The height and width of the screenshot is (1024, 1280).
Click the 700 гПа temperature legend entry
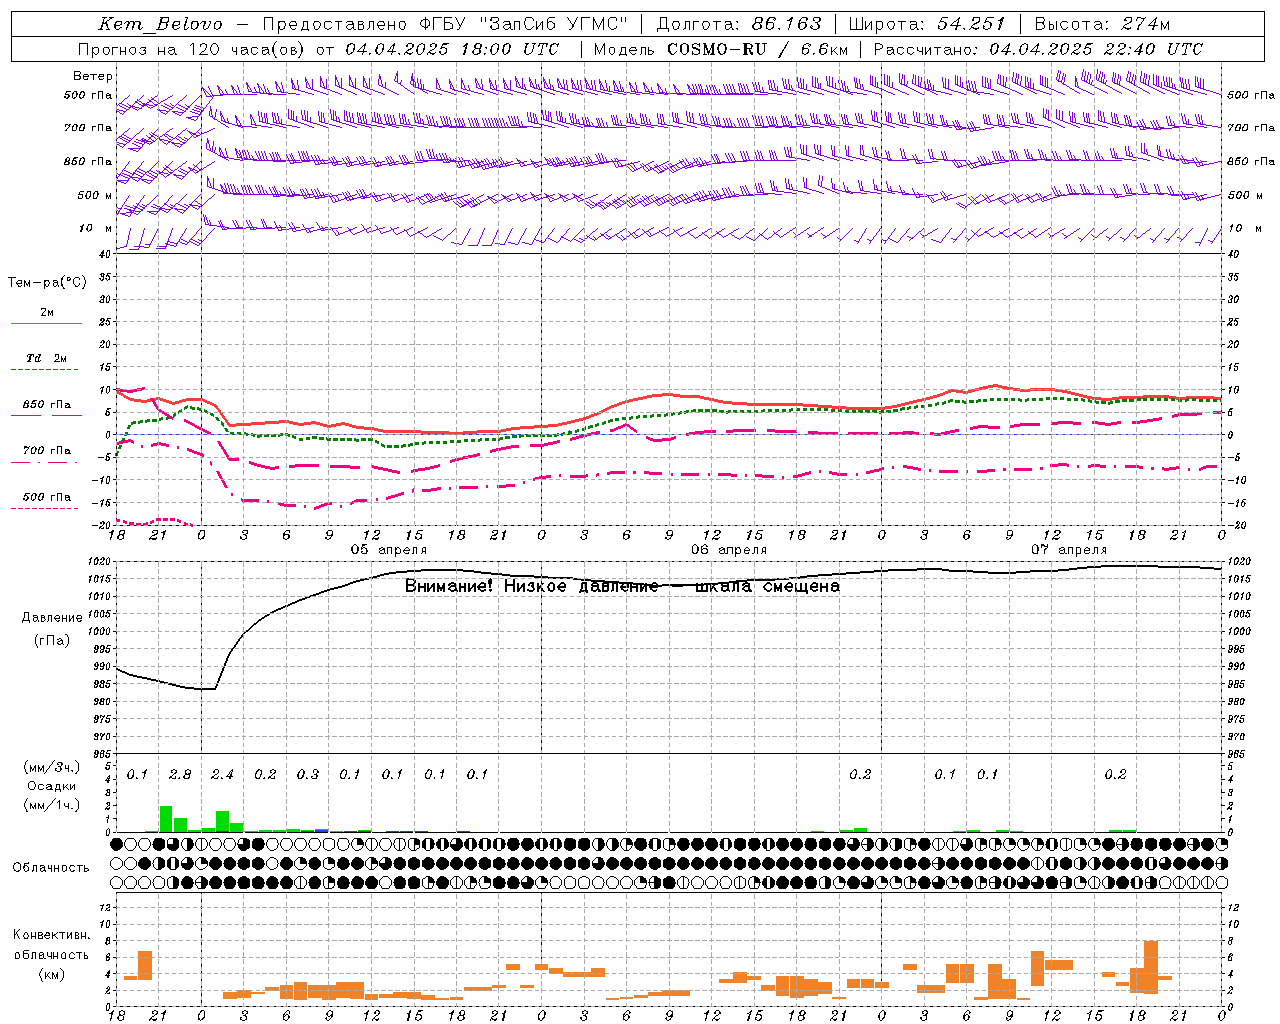pyautogui.click(x=47, y=451)
